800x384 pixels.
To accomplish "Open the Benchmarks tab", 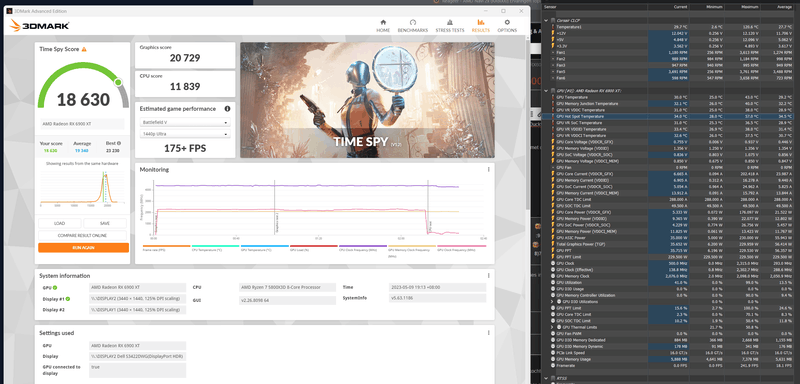I will (x=413, y=26).
